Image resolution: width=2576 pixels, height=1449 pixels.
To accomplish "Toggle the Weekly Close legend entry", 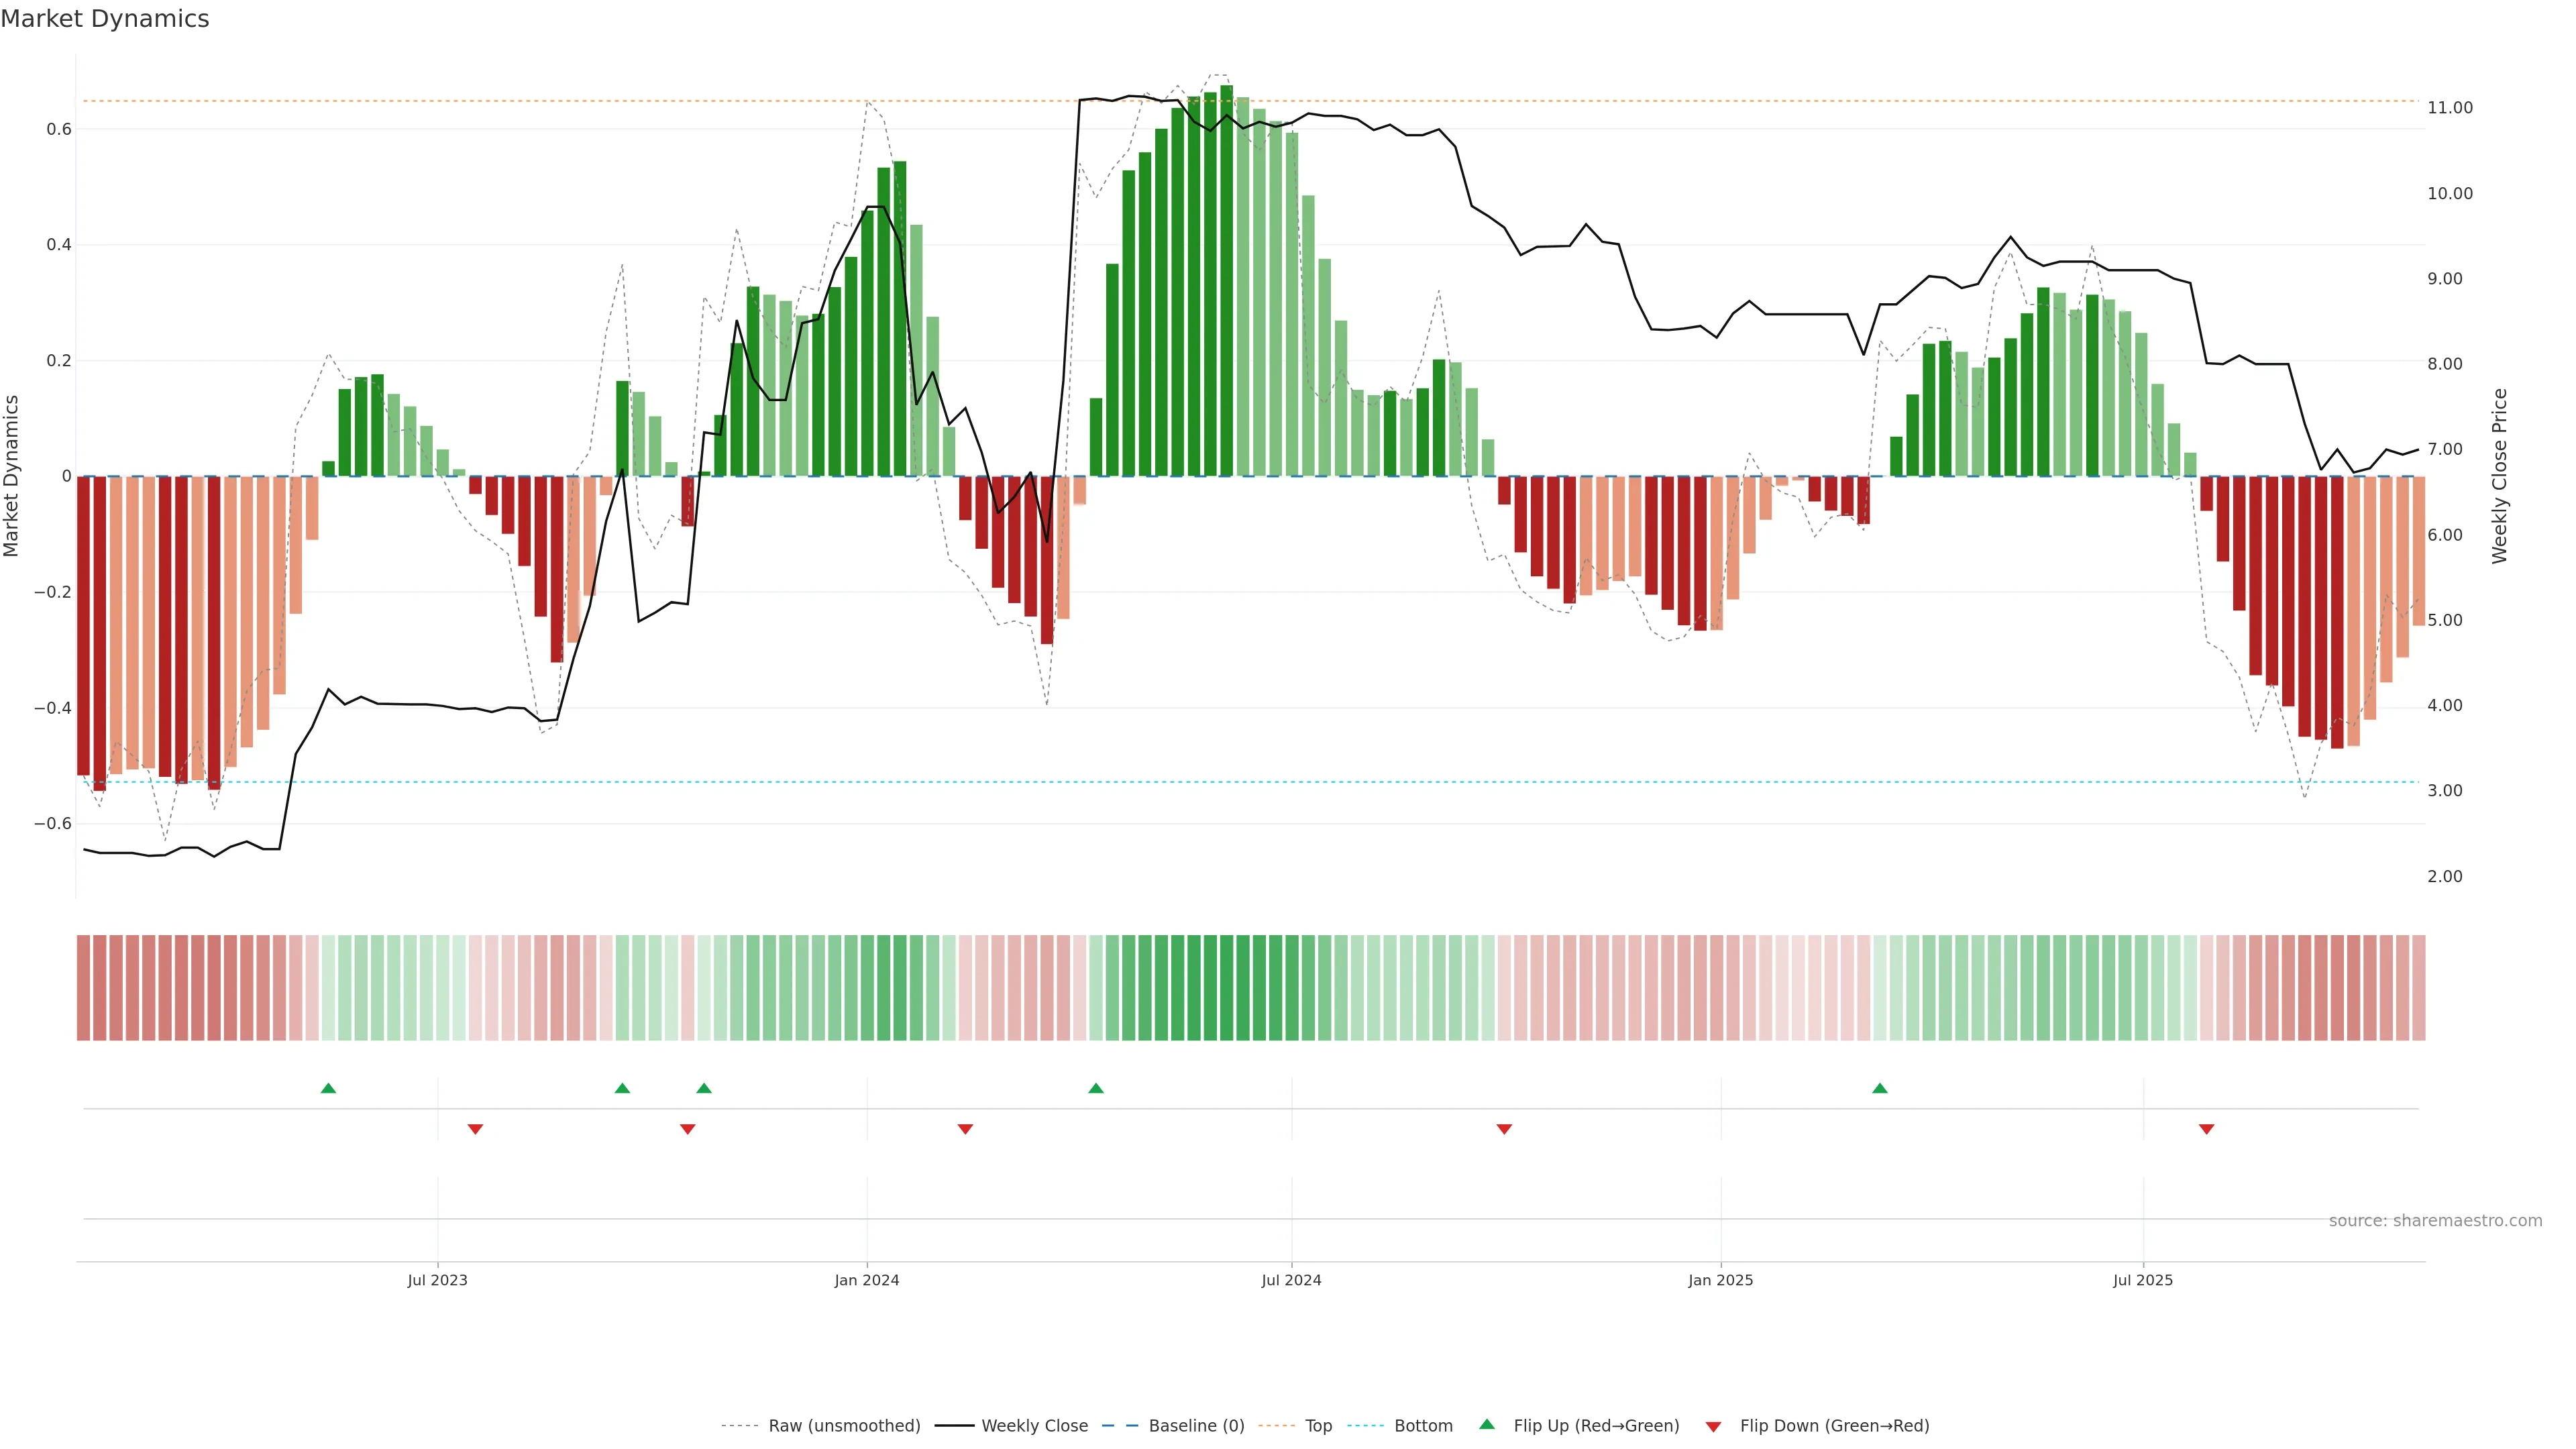I will point(1034,1426).
